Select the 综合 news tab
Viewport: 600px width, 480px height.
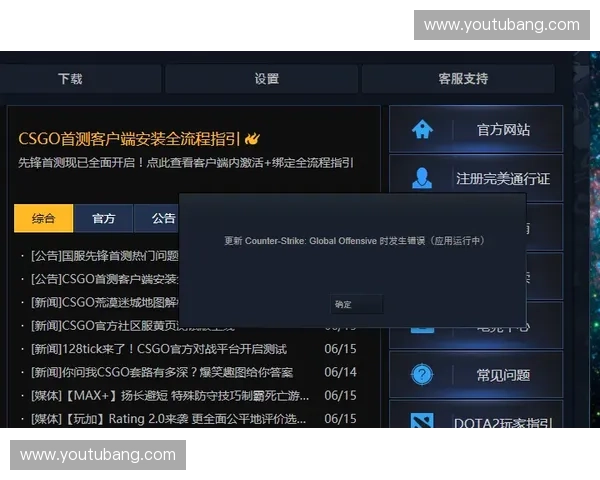43,218
